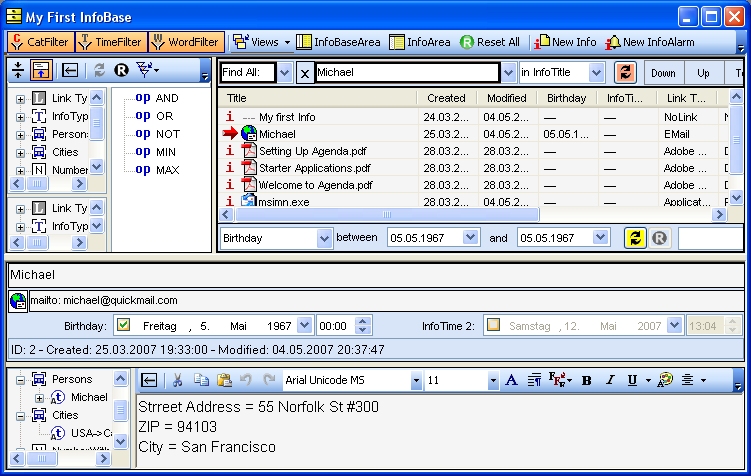Click the orange search refresh icon
The width and height of the screenshot is (751, 476).
tap(625, 73)
